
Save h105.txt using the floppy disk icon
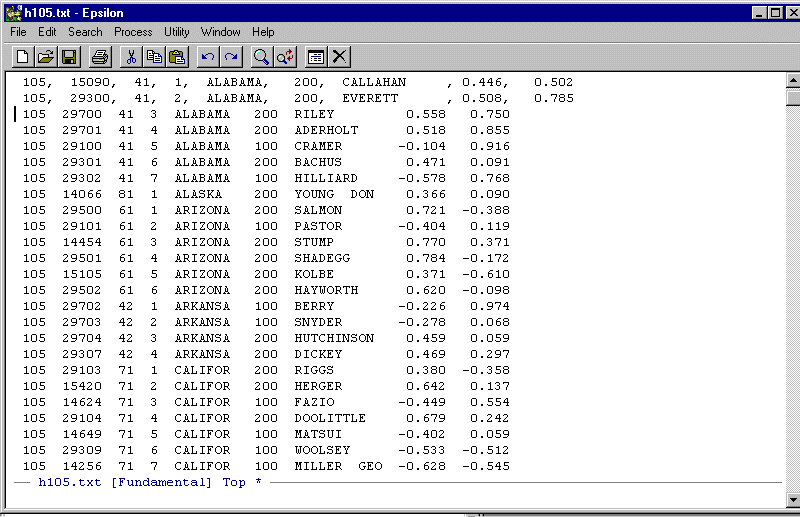[x=69, y=57]
